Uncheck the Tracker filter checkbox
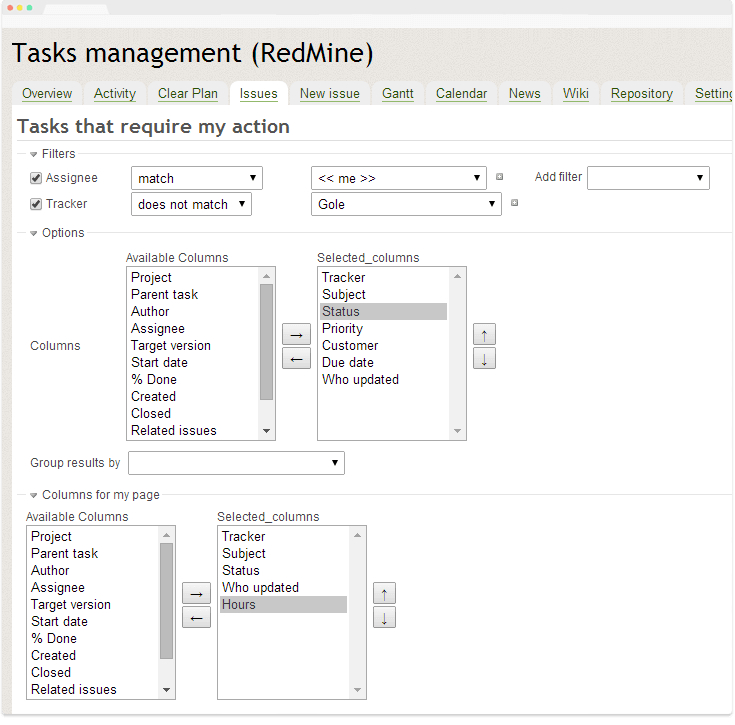The height and width of the screenshot is (725, 735). click(x=37, y=204)
